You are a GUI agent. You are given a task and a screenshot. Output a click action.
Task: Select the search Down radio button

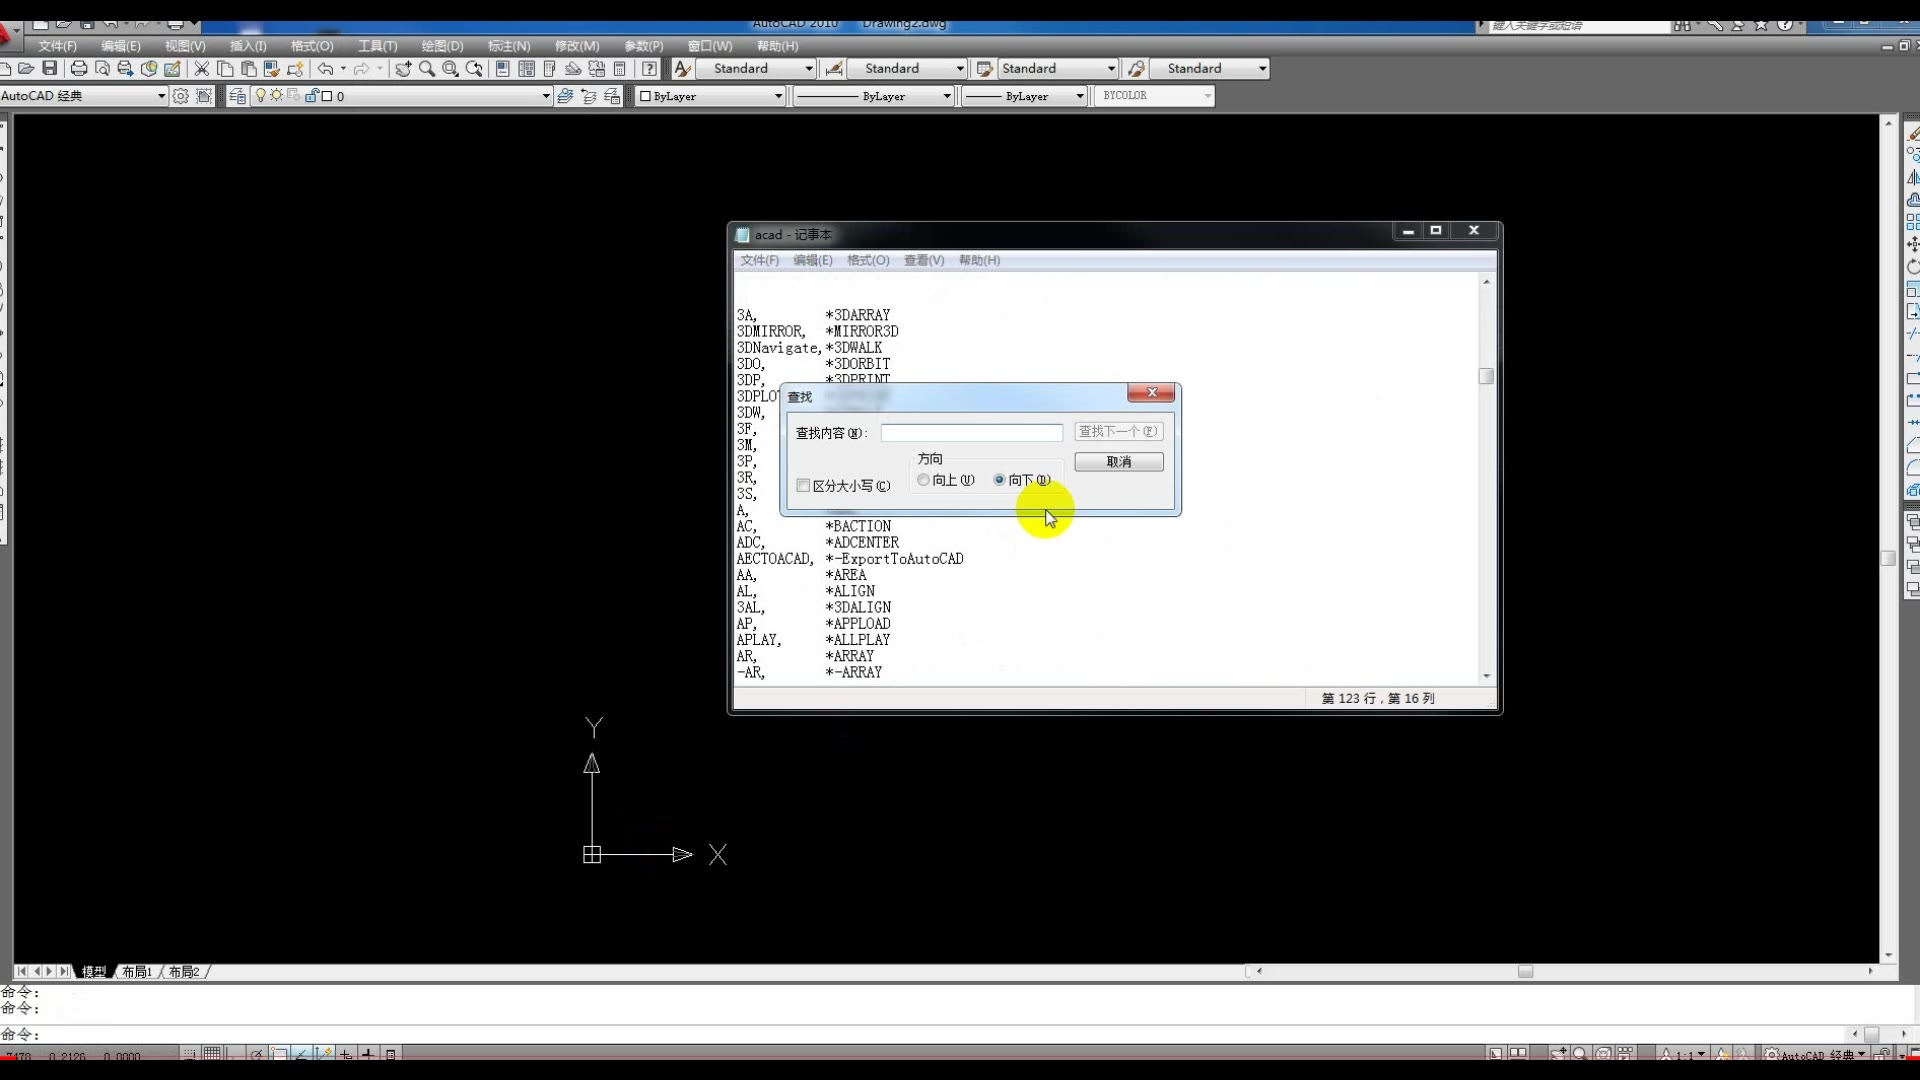(999, 480)
